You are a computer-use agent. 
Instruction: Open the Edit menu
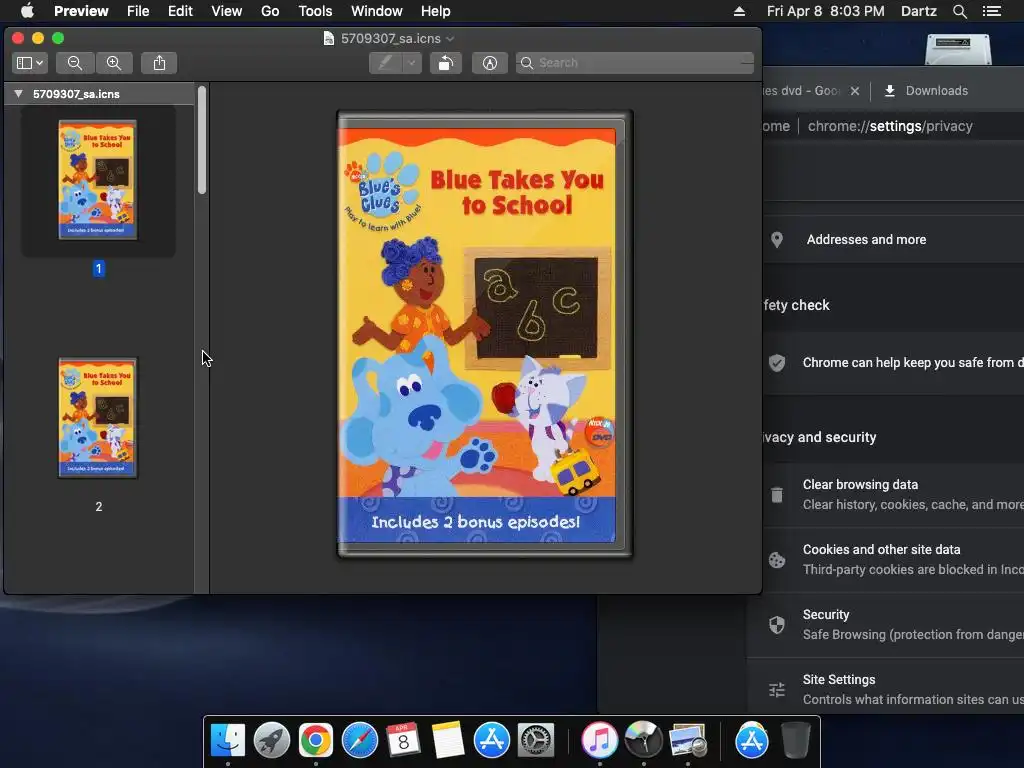tap(180, 11)
